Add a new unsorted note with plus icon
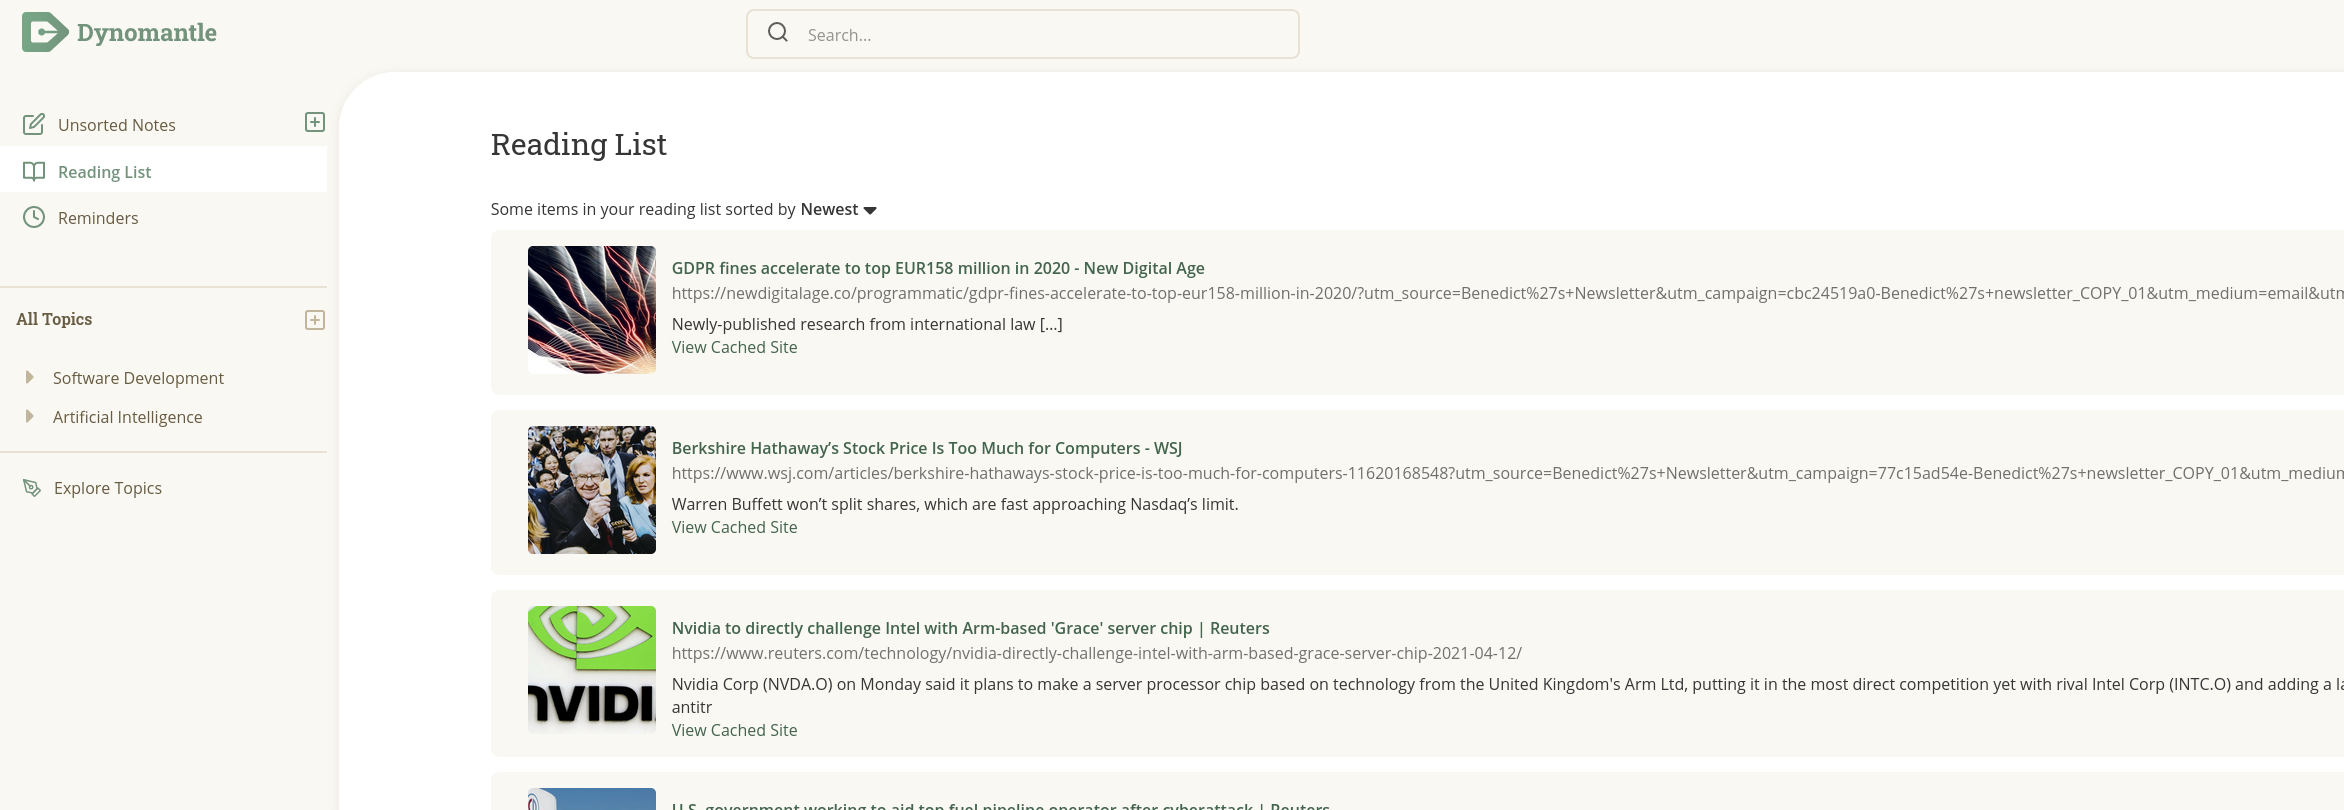Viewport: 2344px width, 810px height. 315,122
